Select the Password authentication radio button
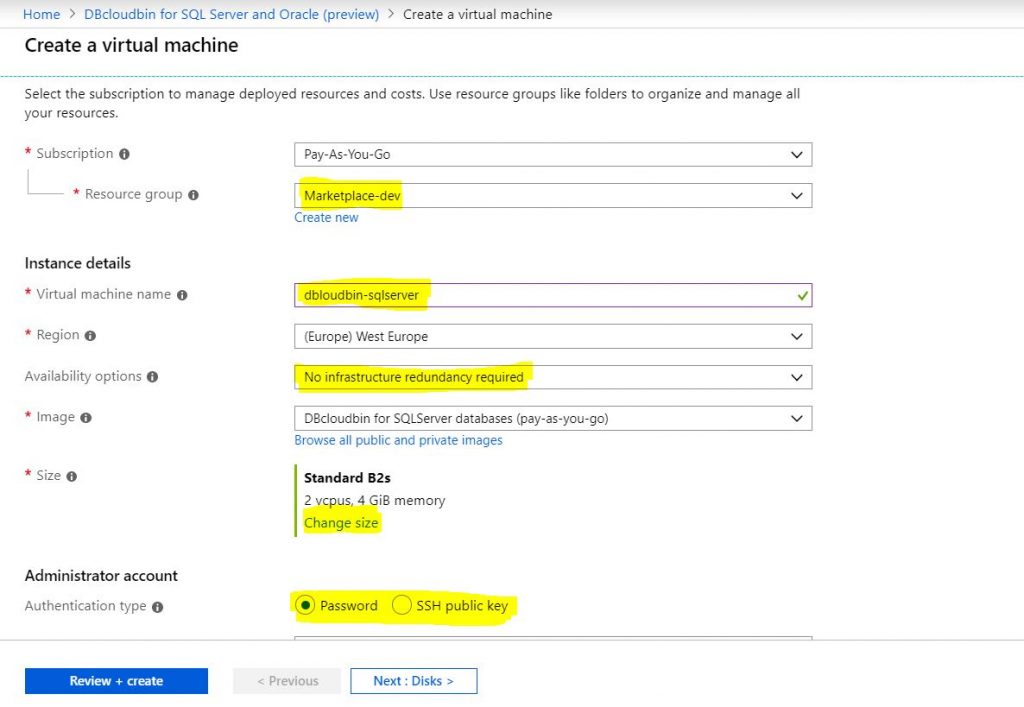Screen dimensions: 1024x707 (305, 605)
